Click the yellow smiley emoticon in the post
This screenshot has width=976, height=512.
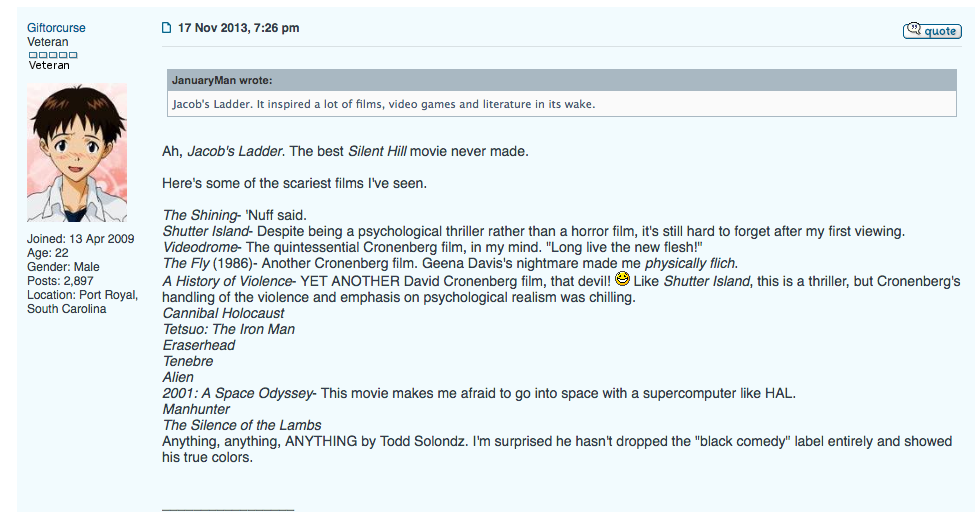[x=622, y=279]
